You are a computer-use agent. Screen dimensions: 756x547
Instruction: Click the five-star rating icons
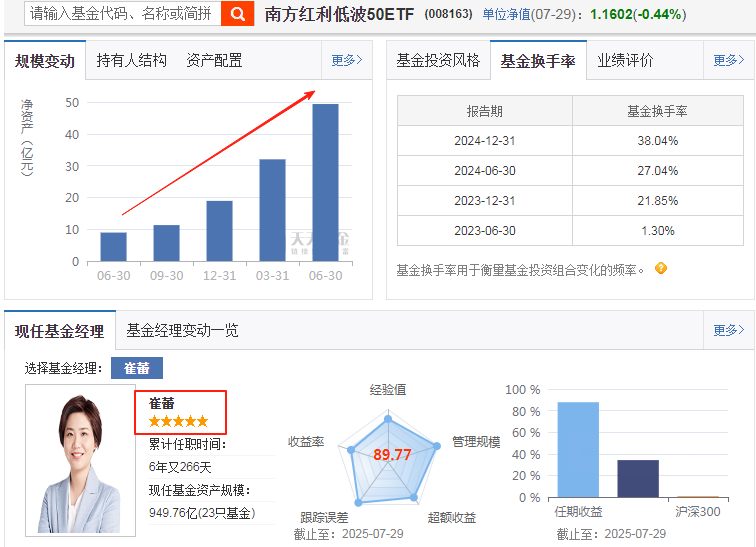(x=178, y=422)
